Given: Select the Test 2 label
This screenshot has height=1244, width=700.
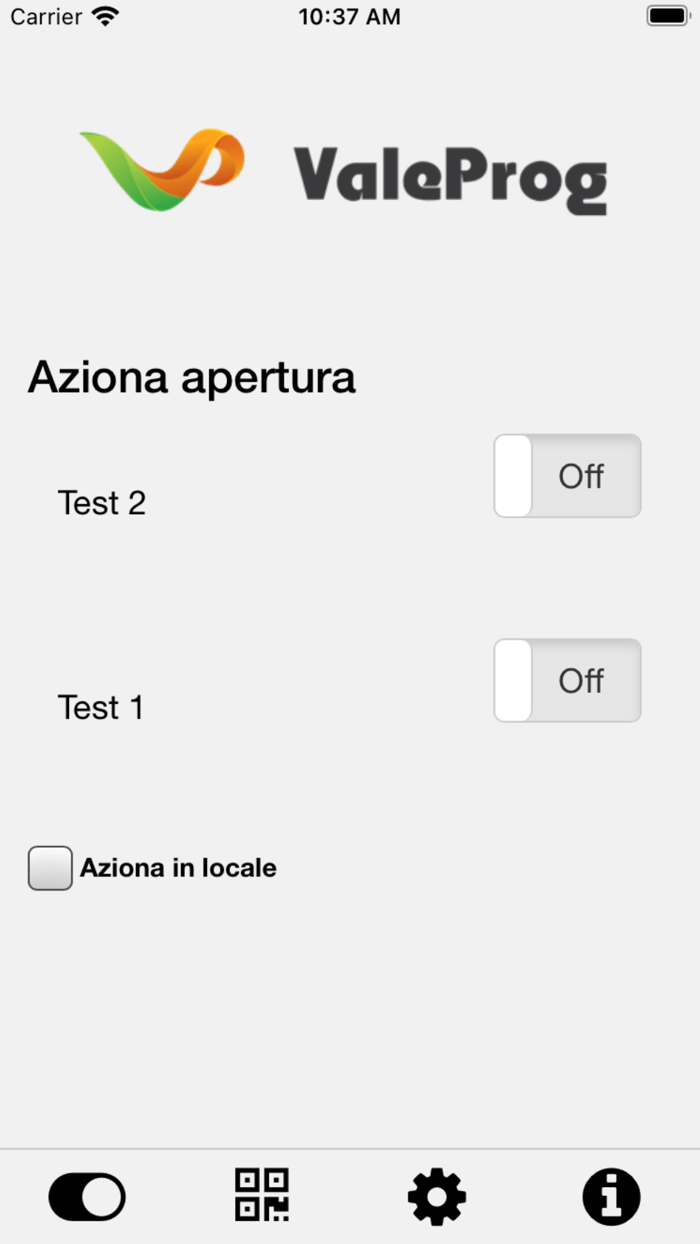Looking at the screenshot, I should [x=102, y=502].
